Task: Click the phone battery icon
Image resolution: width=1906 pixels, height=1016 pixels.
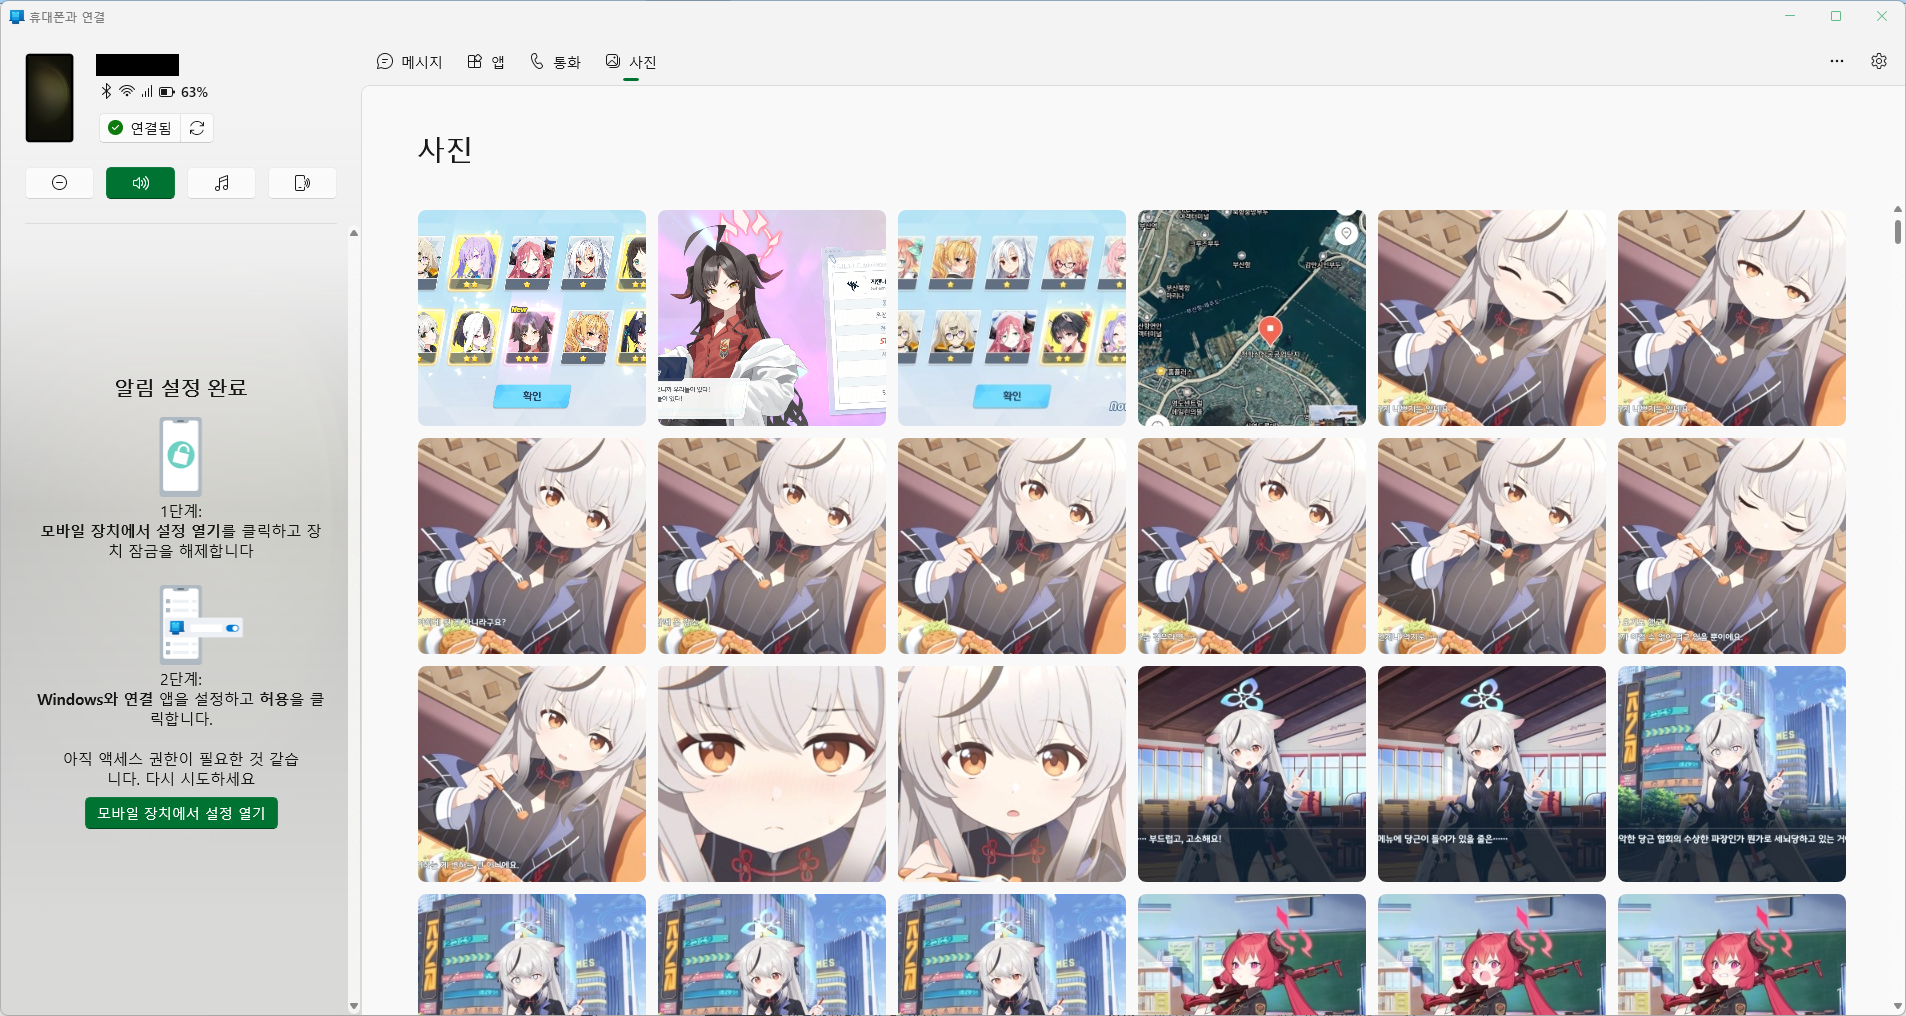Action: point(167,92)
